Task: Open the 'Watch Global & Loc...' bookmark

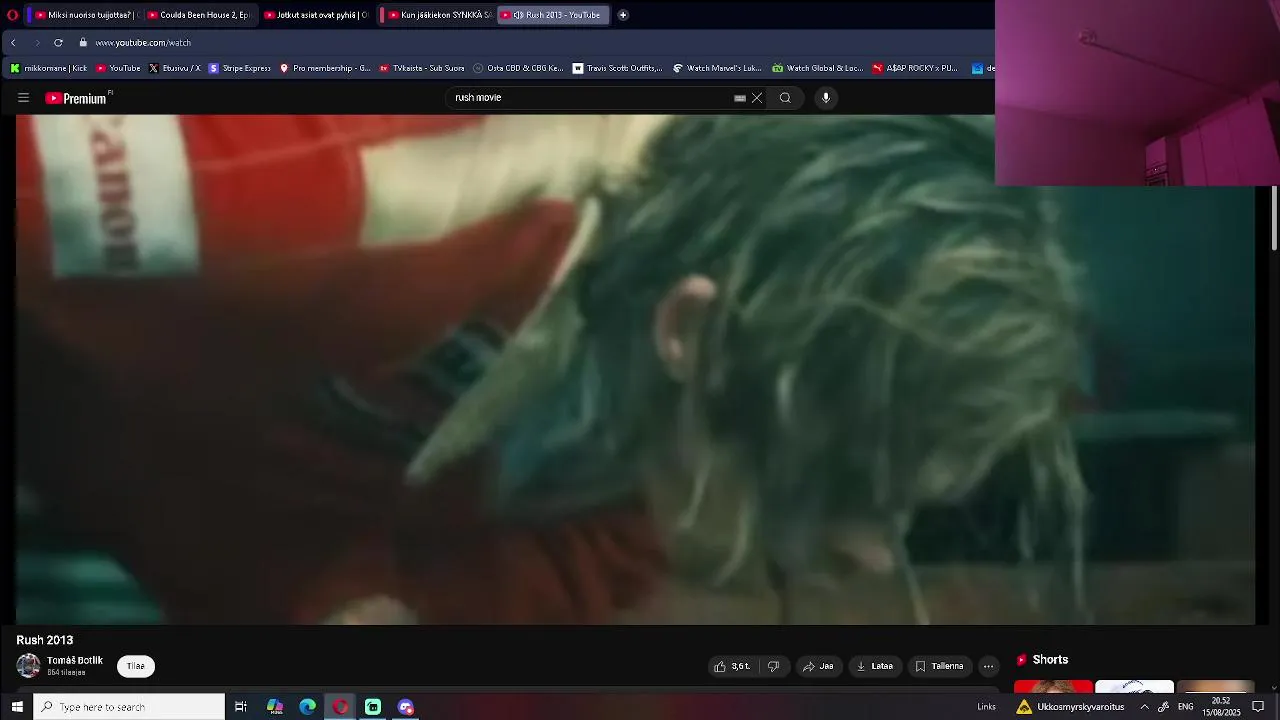Action: click(818, 69)
